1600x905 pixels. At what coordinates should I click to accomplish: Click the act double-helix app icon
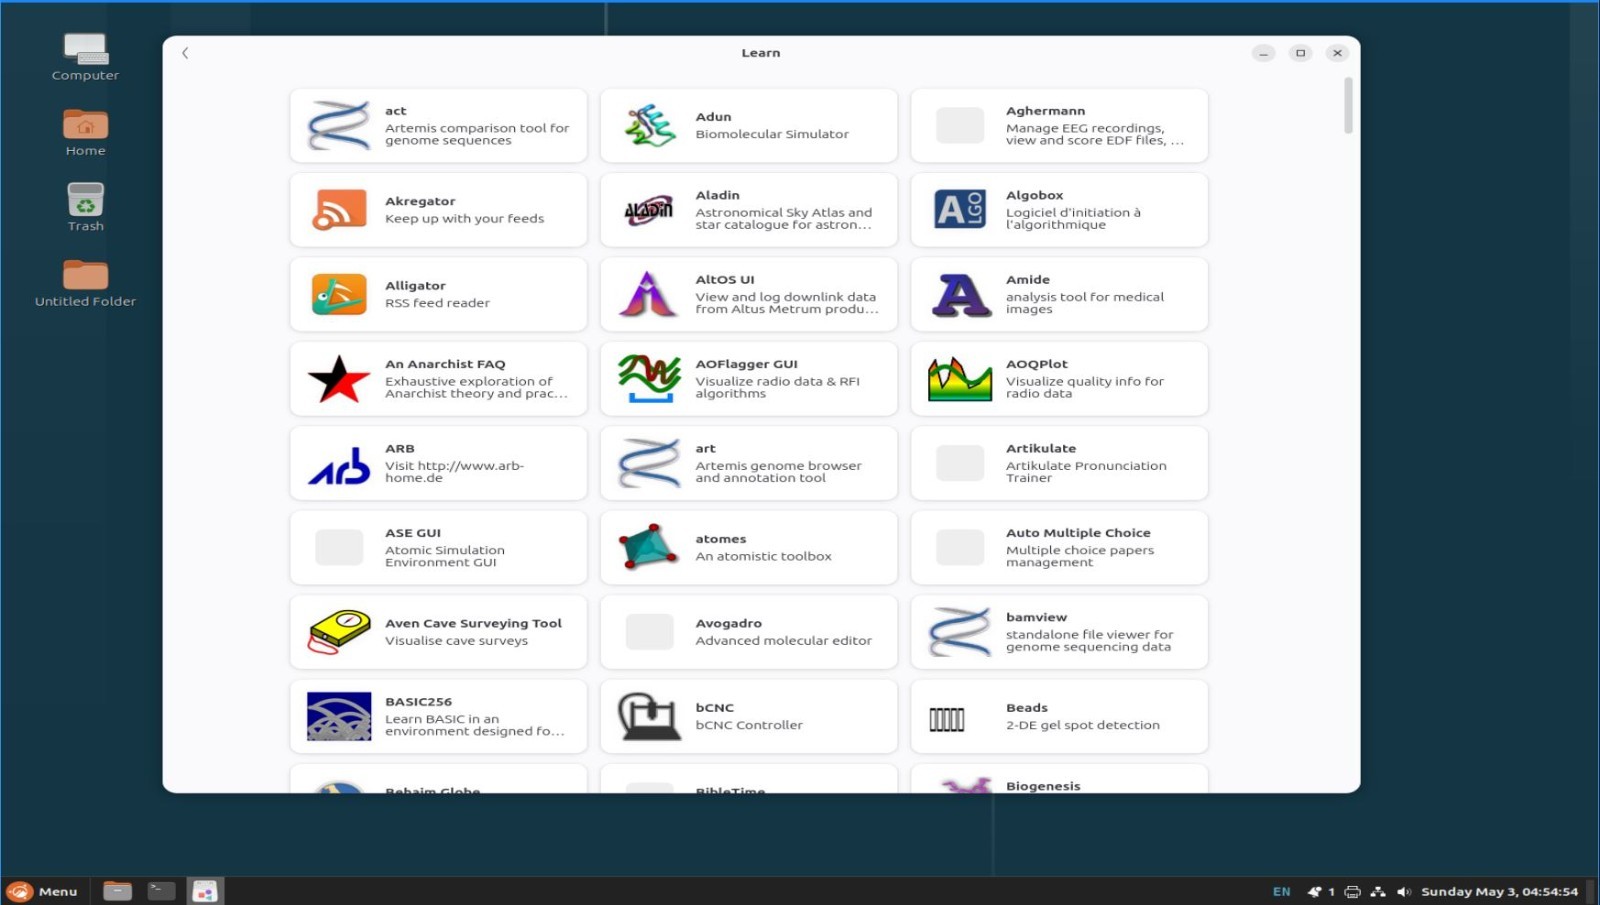[x=339, y=126]
